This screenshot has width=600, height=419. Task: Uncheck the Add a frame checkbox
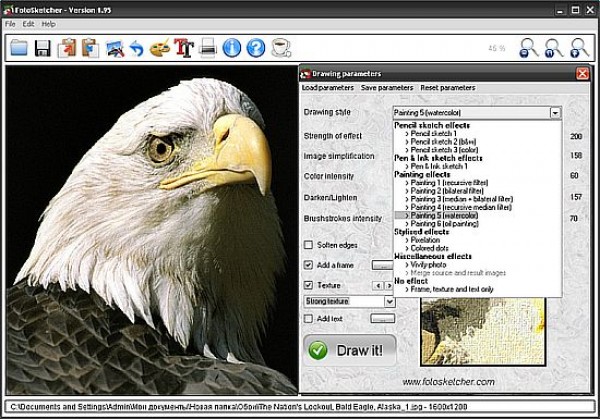(x=308, y=265)
